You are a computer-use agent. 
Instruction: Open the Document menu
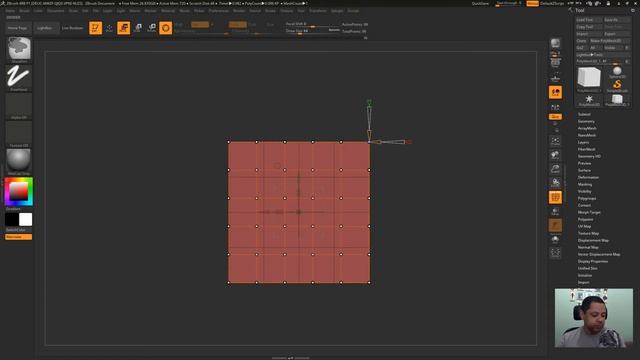56,11
